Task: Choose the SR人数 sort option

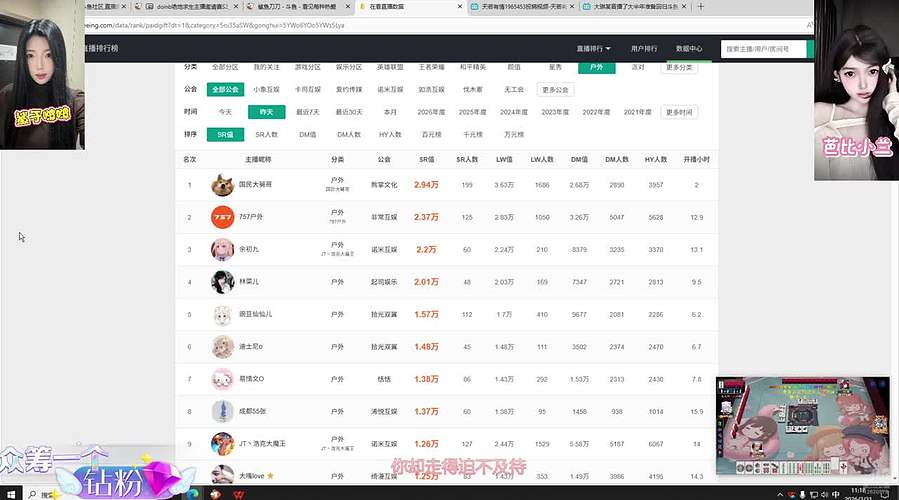Action: [266, 134]
